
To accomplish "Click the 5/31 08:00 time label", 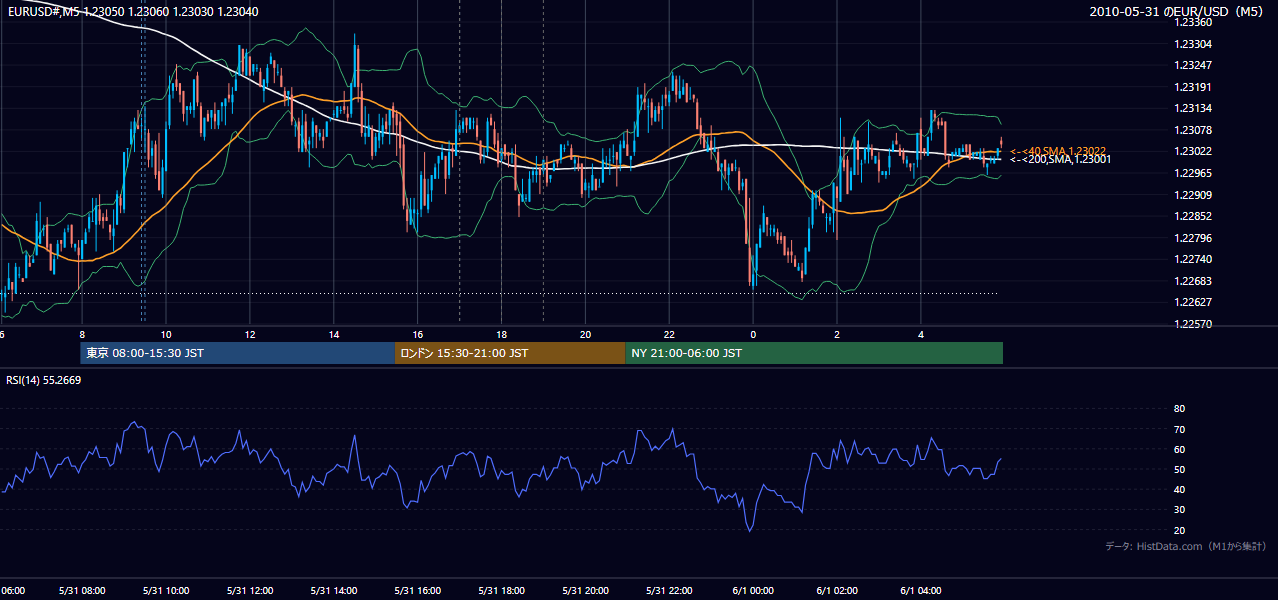I will pyautogui.click(x=82, y=591).
